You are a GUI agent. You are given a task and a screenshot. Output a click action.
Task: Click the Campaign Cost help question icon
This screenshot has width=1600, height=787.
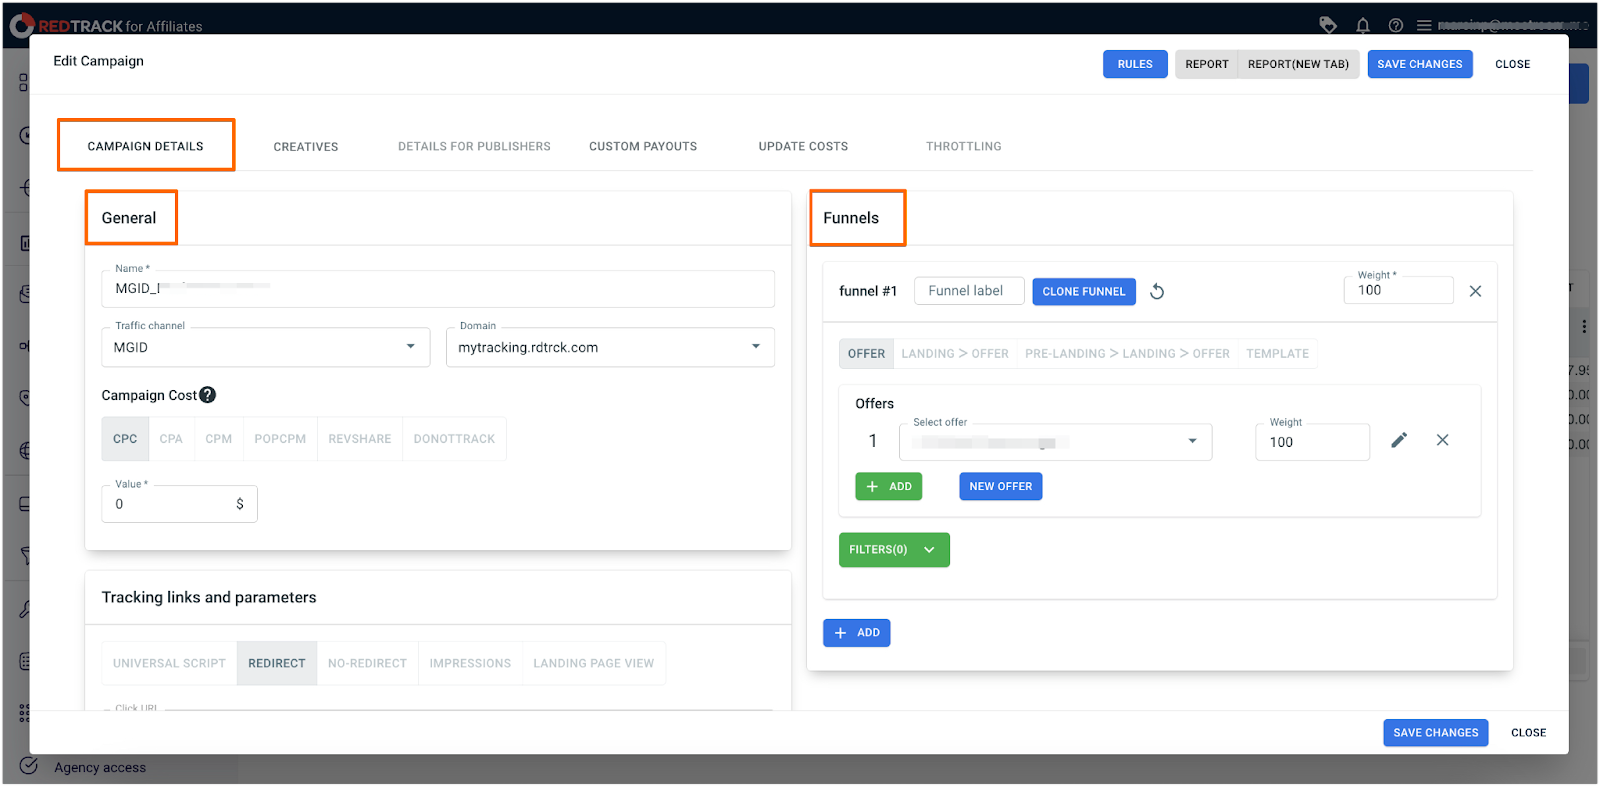pyautogui.click(x=207, y=395)
